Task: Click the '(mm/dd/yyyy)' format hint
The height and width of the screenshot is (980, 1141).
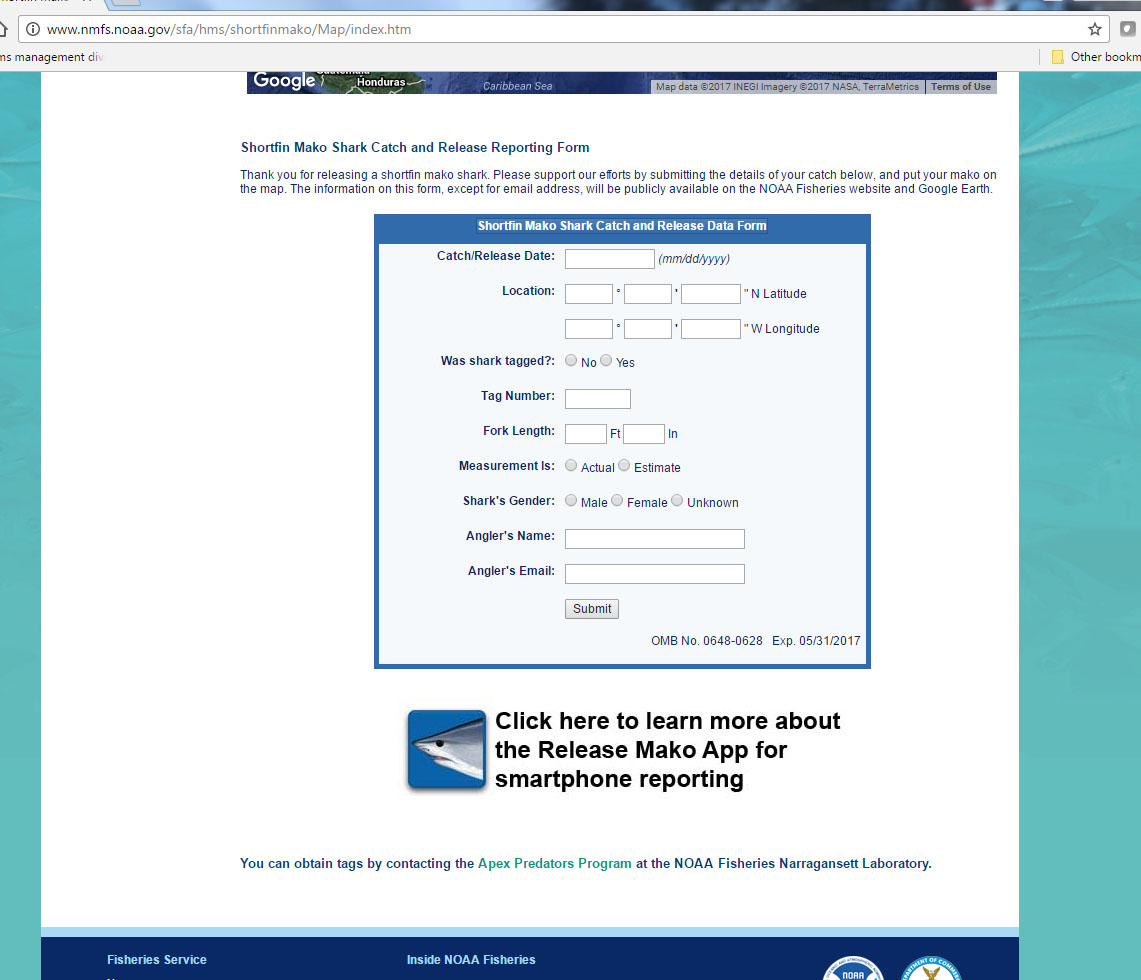Action: click(694, 259)
